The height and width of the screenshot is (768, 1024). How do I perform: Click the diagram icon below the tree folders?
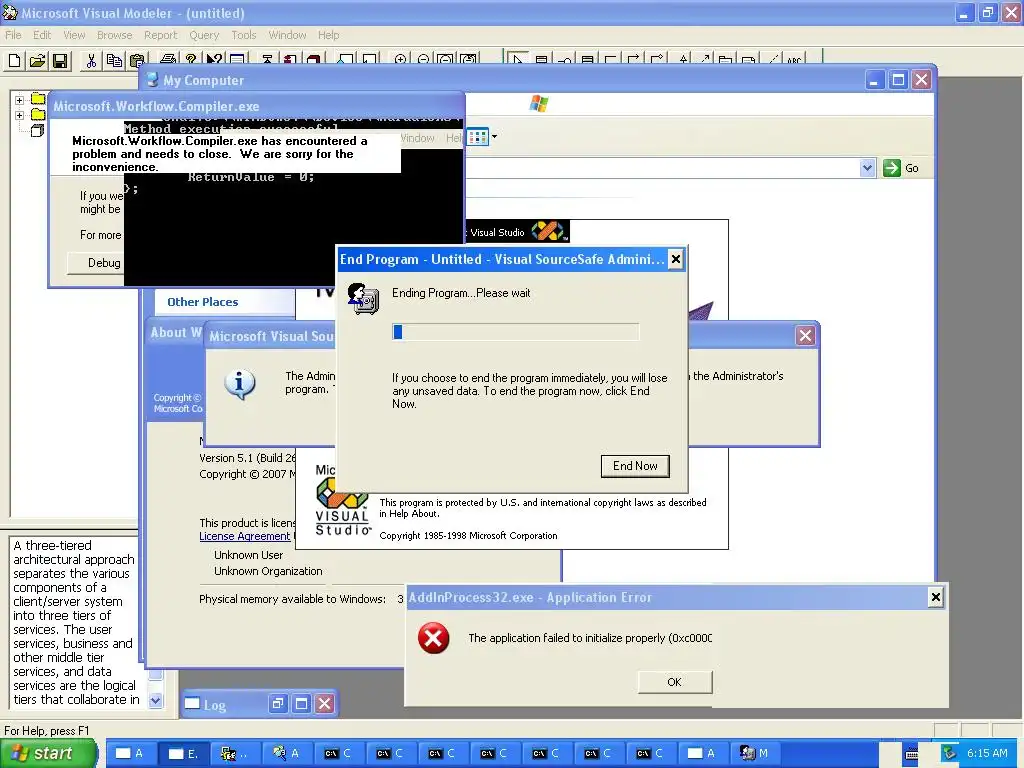pos(37,131)
